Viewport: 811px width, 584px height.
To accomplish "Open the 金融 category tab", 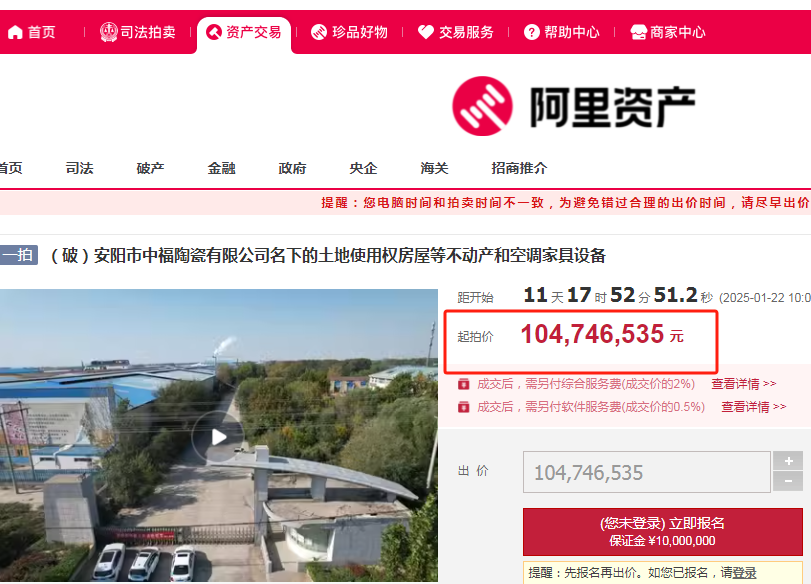I will point(221,168).
